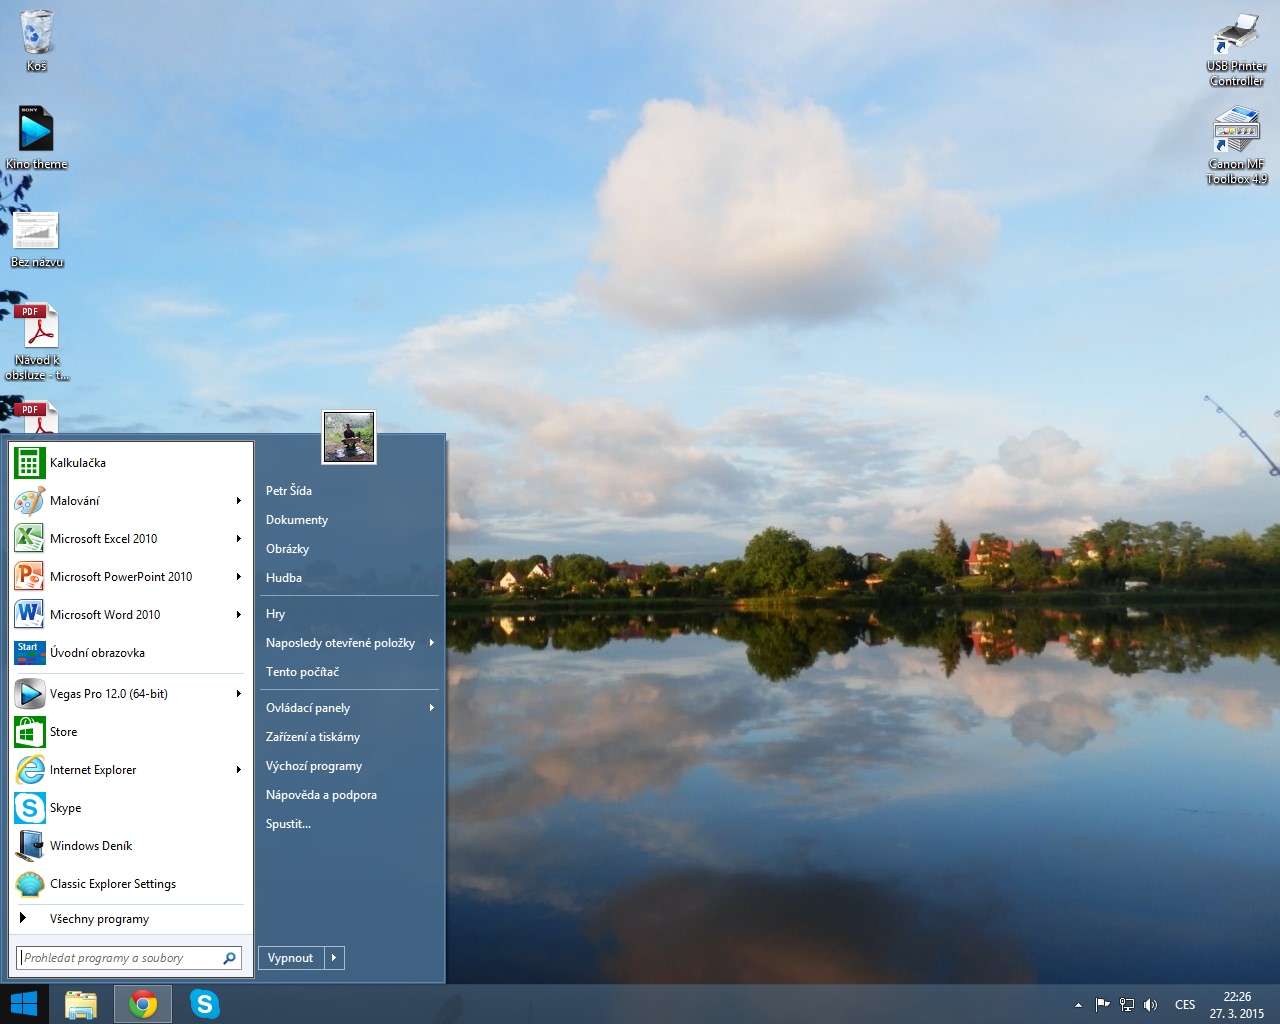The image size is (1280, 1024).
Task: Show hidden tray icons arrow
Action: 1078,1005
